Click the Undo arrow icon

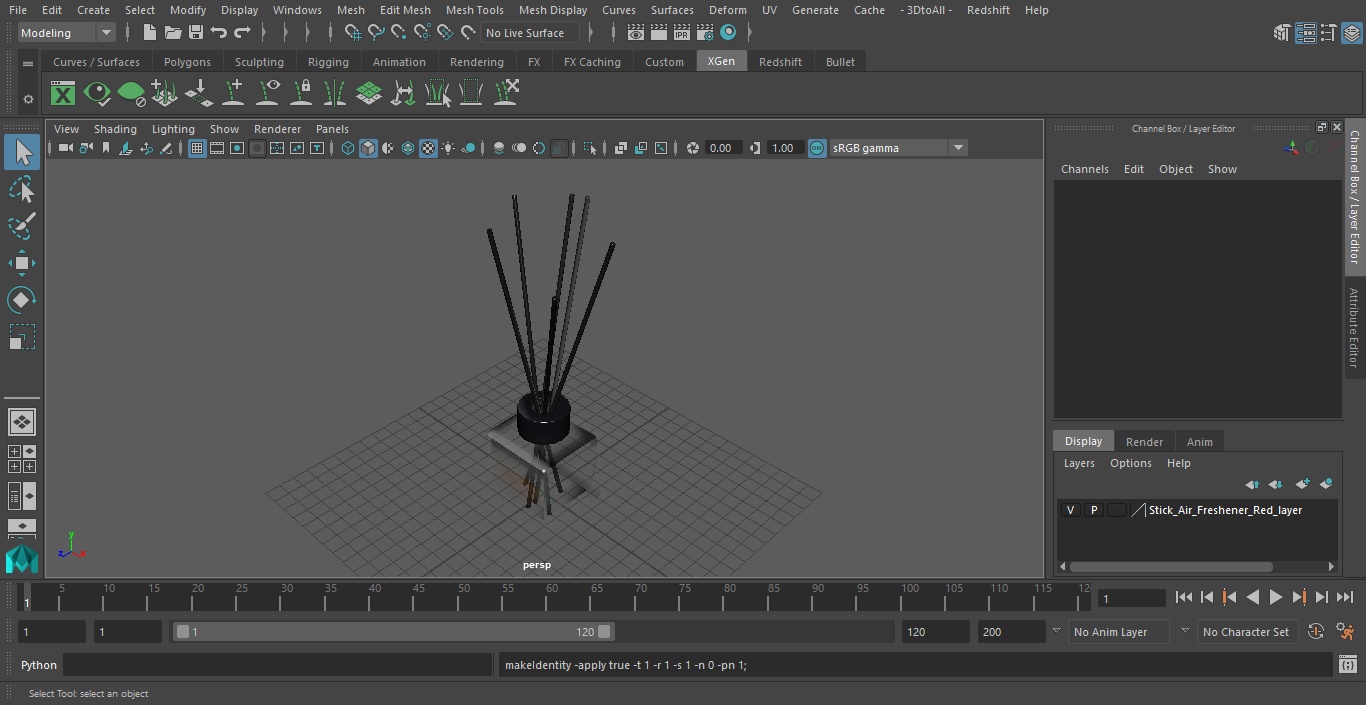[x=218, y=33]
